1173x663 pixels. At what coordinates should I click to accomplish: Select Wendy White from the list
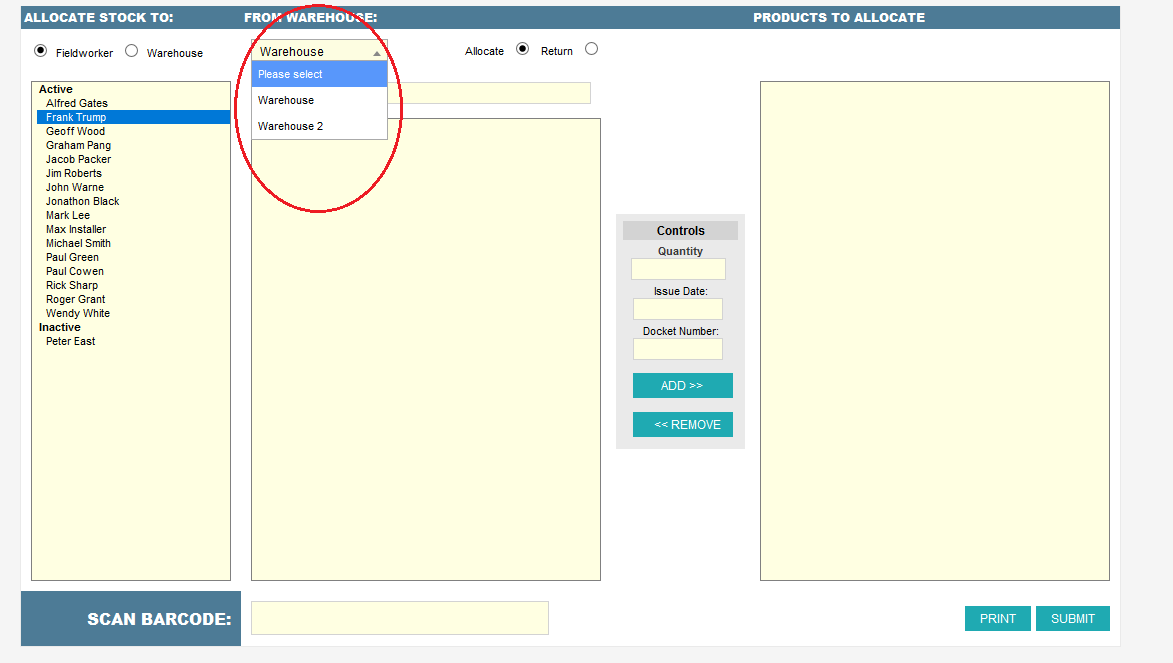click(78, 313)
